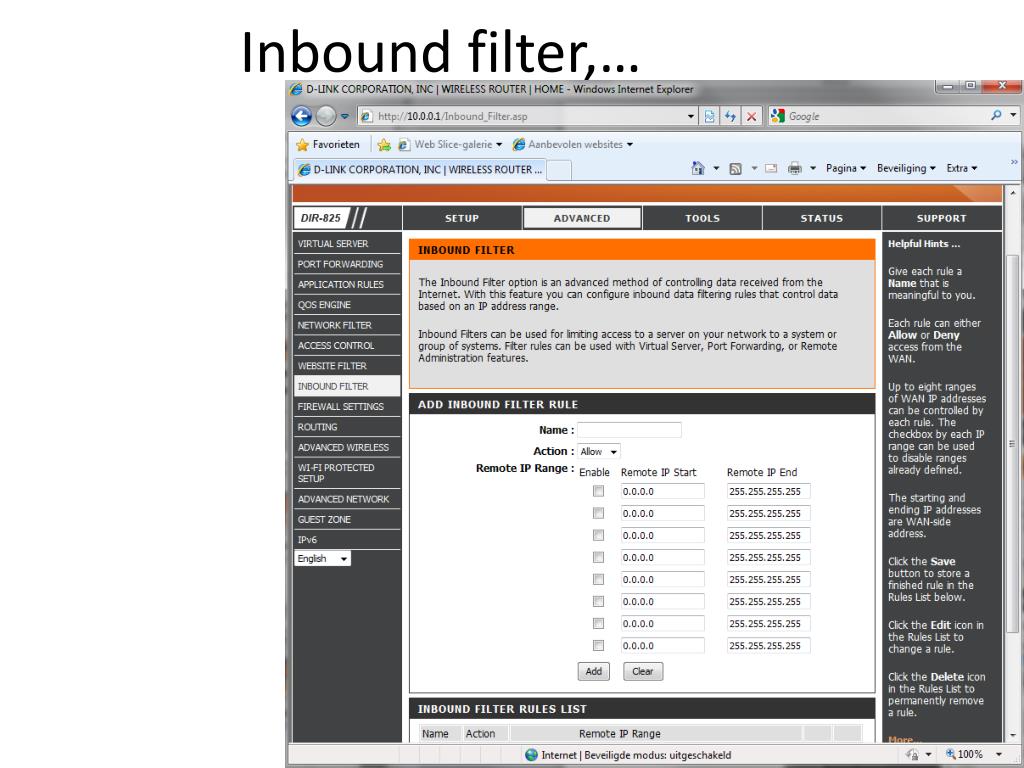Switch to the STATUS tab

click(822, 218)
